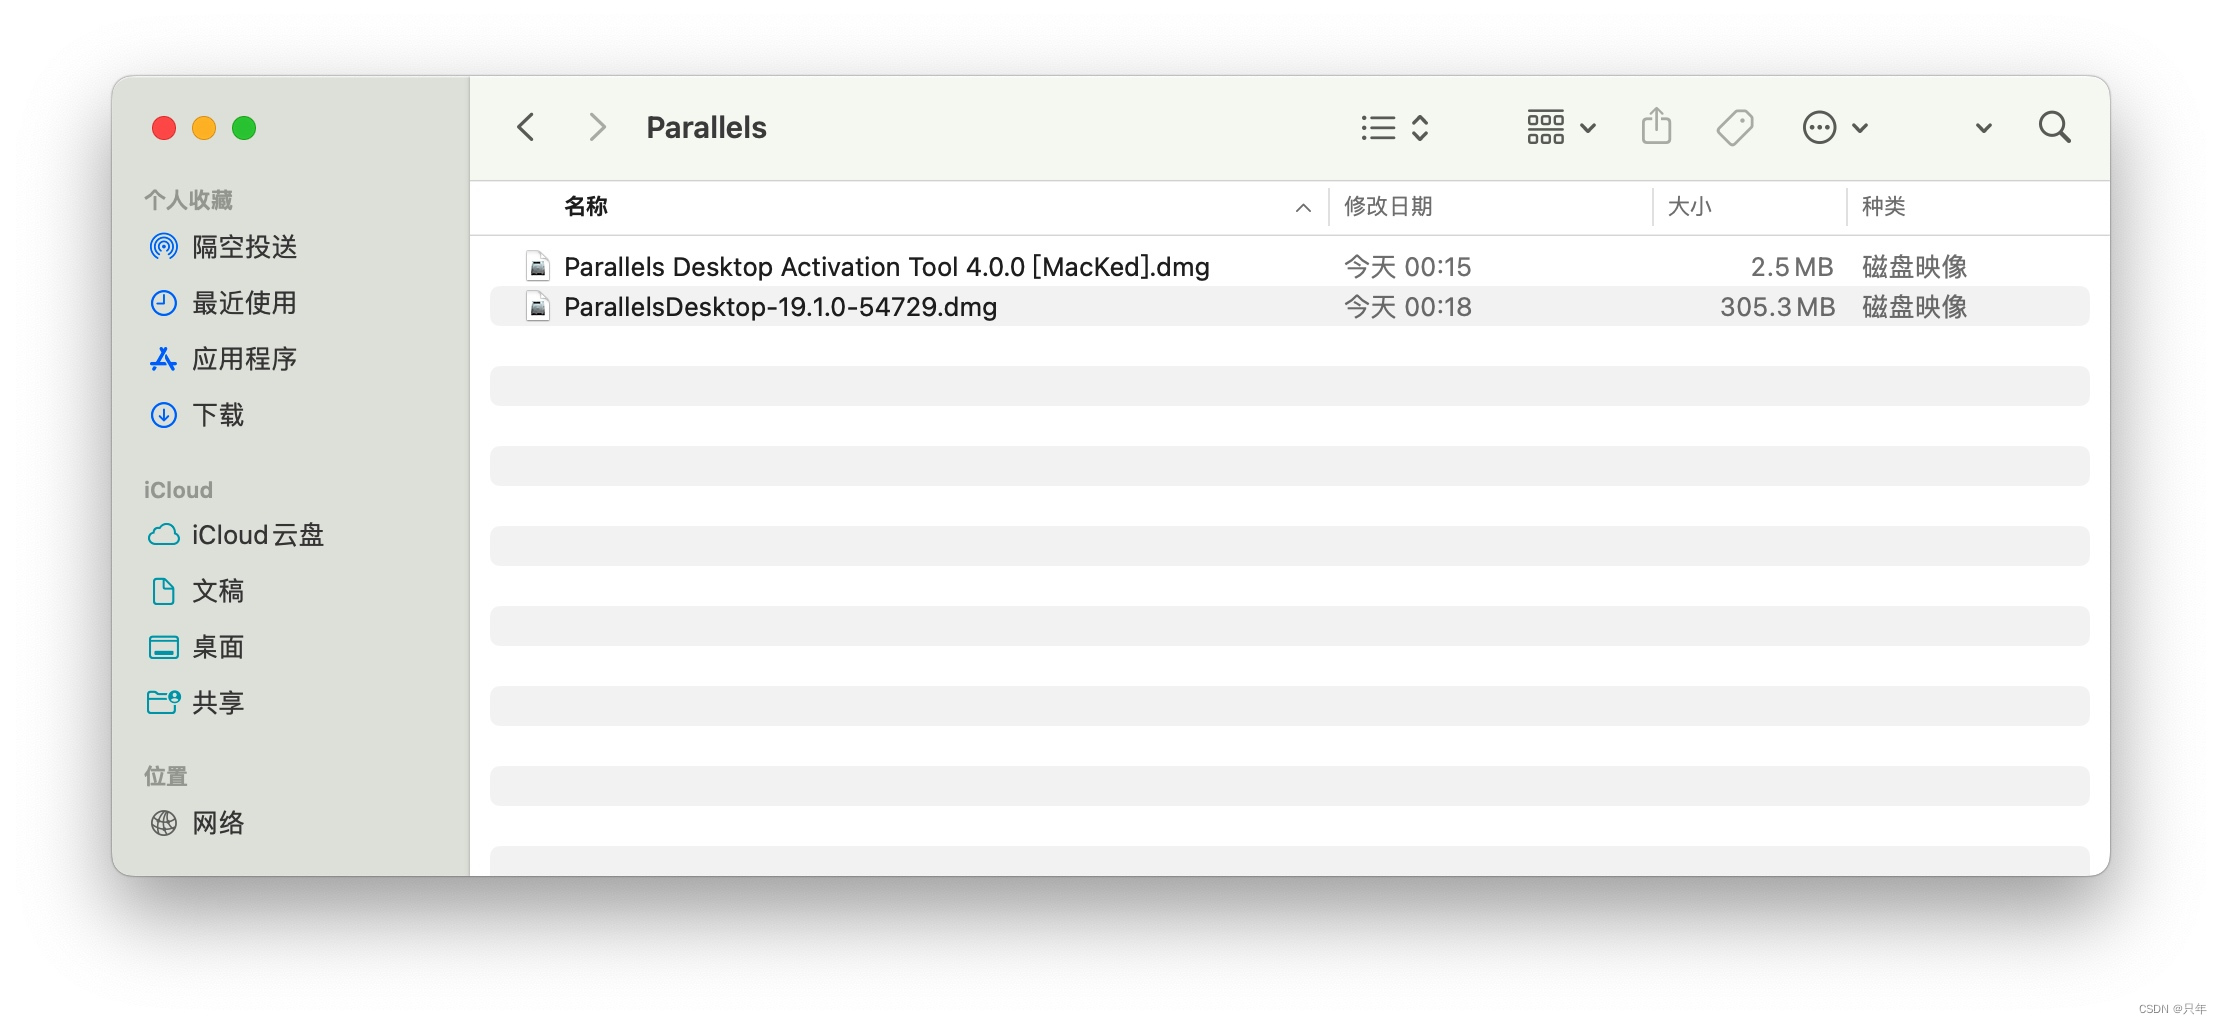Open 网络 Network in sidebar
The width and height of the screenshot is (2222, 1024).
pyautogui.click(x=198, y=823)
